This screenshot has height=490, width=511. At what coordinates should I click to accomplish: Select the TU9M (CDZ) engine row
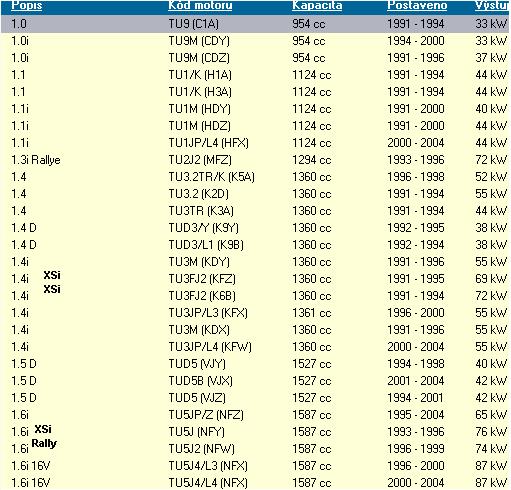[255, 58]
